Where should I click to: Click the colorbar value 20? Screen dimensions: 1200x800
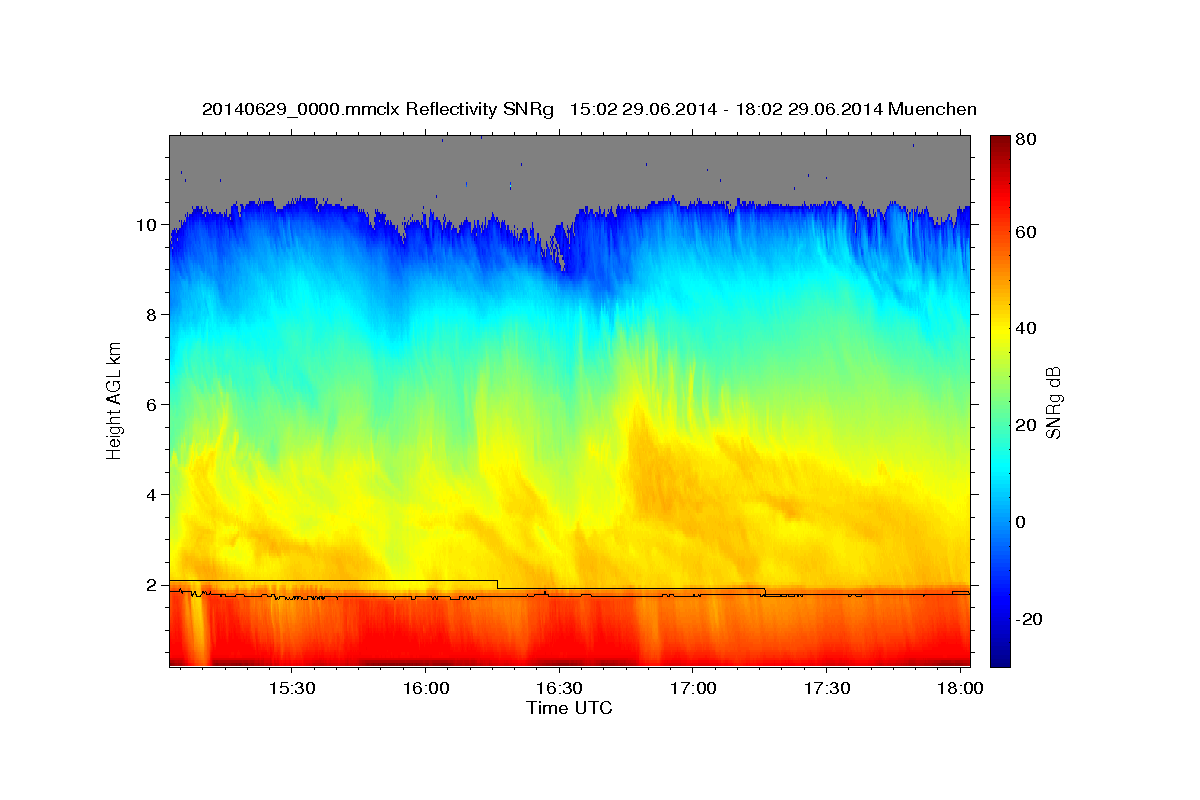[x=1026, y=425]
